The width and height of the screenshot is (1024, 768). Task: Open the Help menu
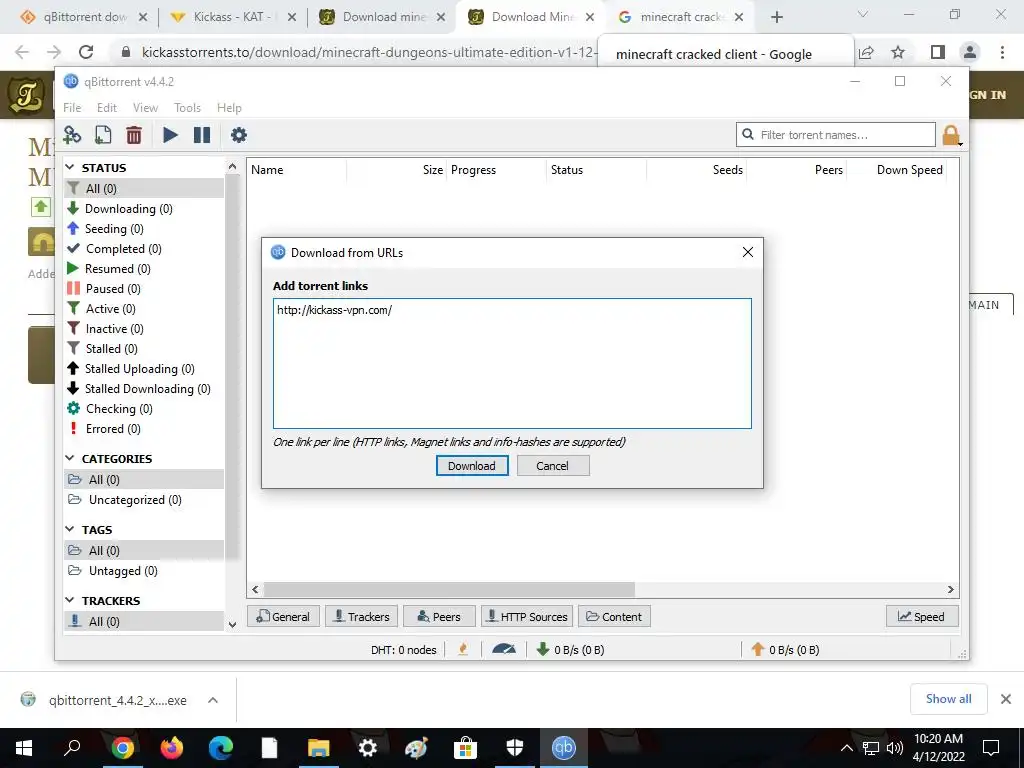click(x=229, y=108)
